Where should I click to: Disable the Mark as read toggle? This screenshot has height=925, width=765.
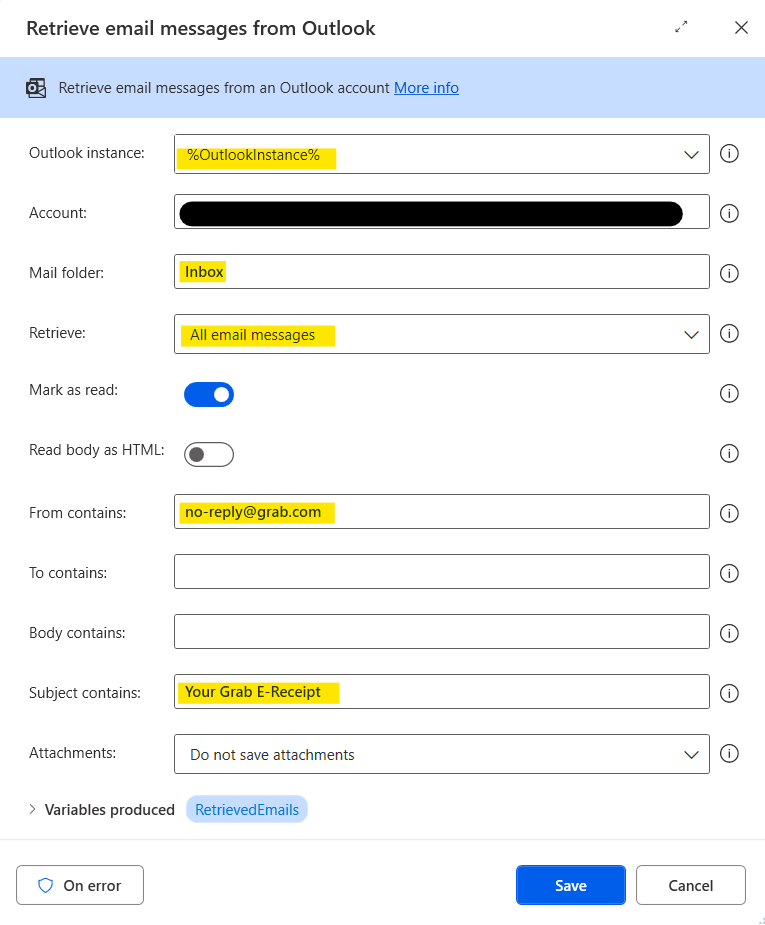coord(208,394)
